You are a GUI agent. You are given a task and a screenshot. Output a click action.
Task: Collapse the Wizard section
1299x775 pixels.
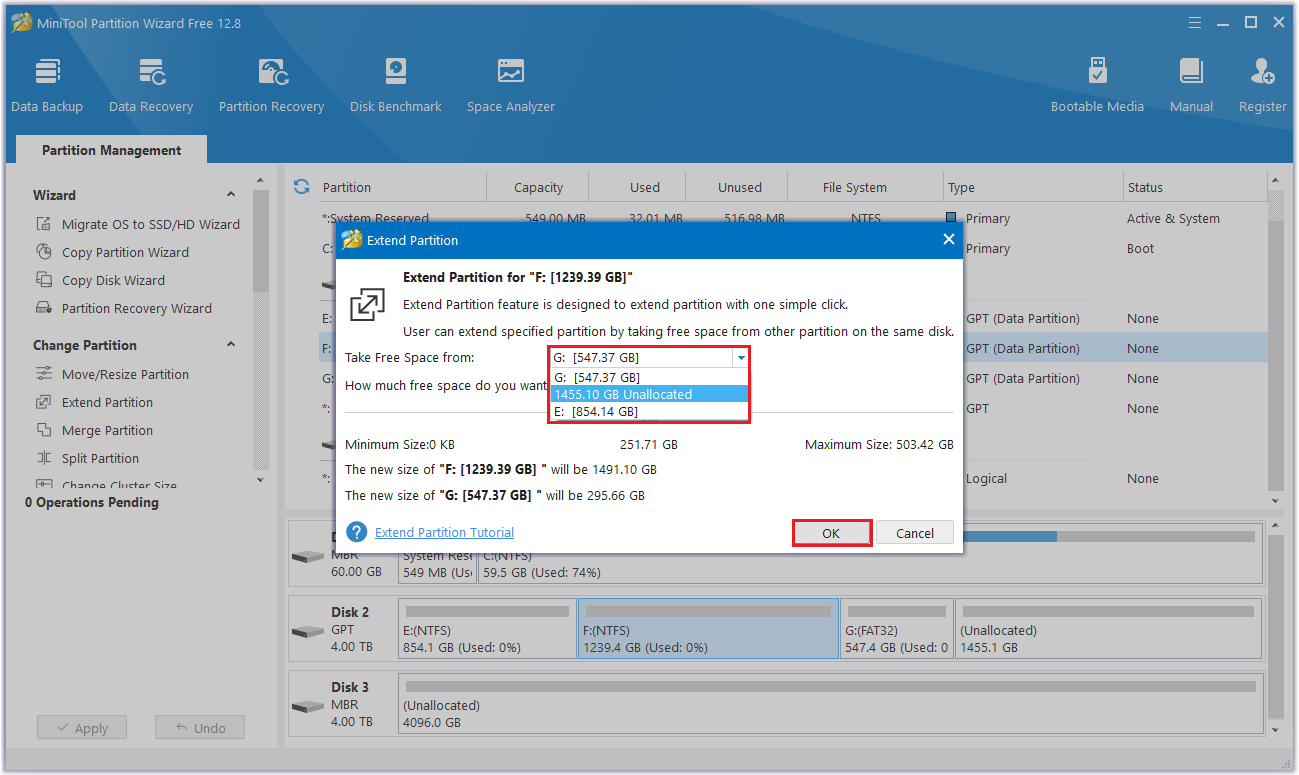[x=231, y=195]
